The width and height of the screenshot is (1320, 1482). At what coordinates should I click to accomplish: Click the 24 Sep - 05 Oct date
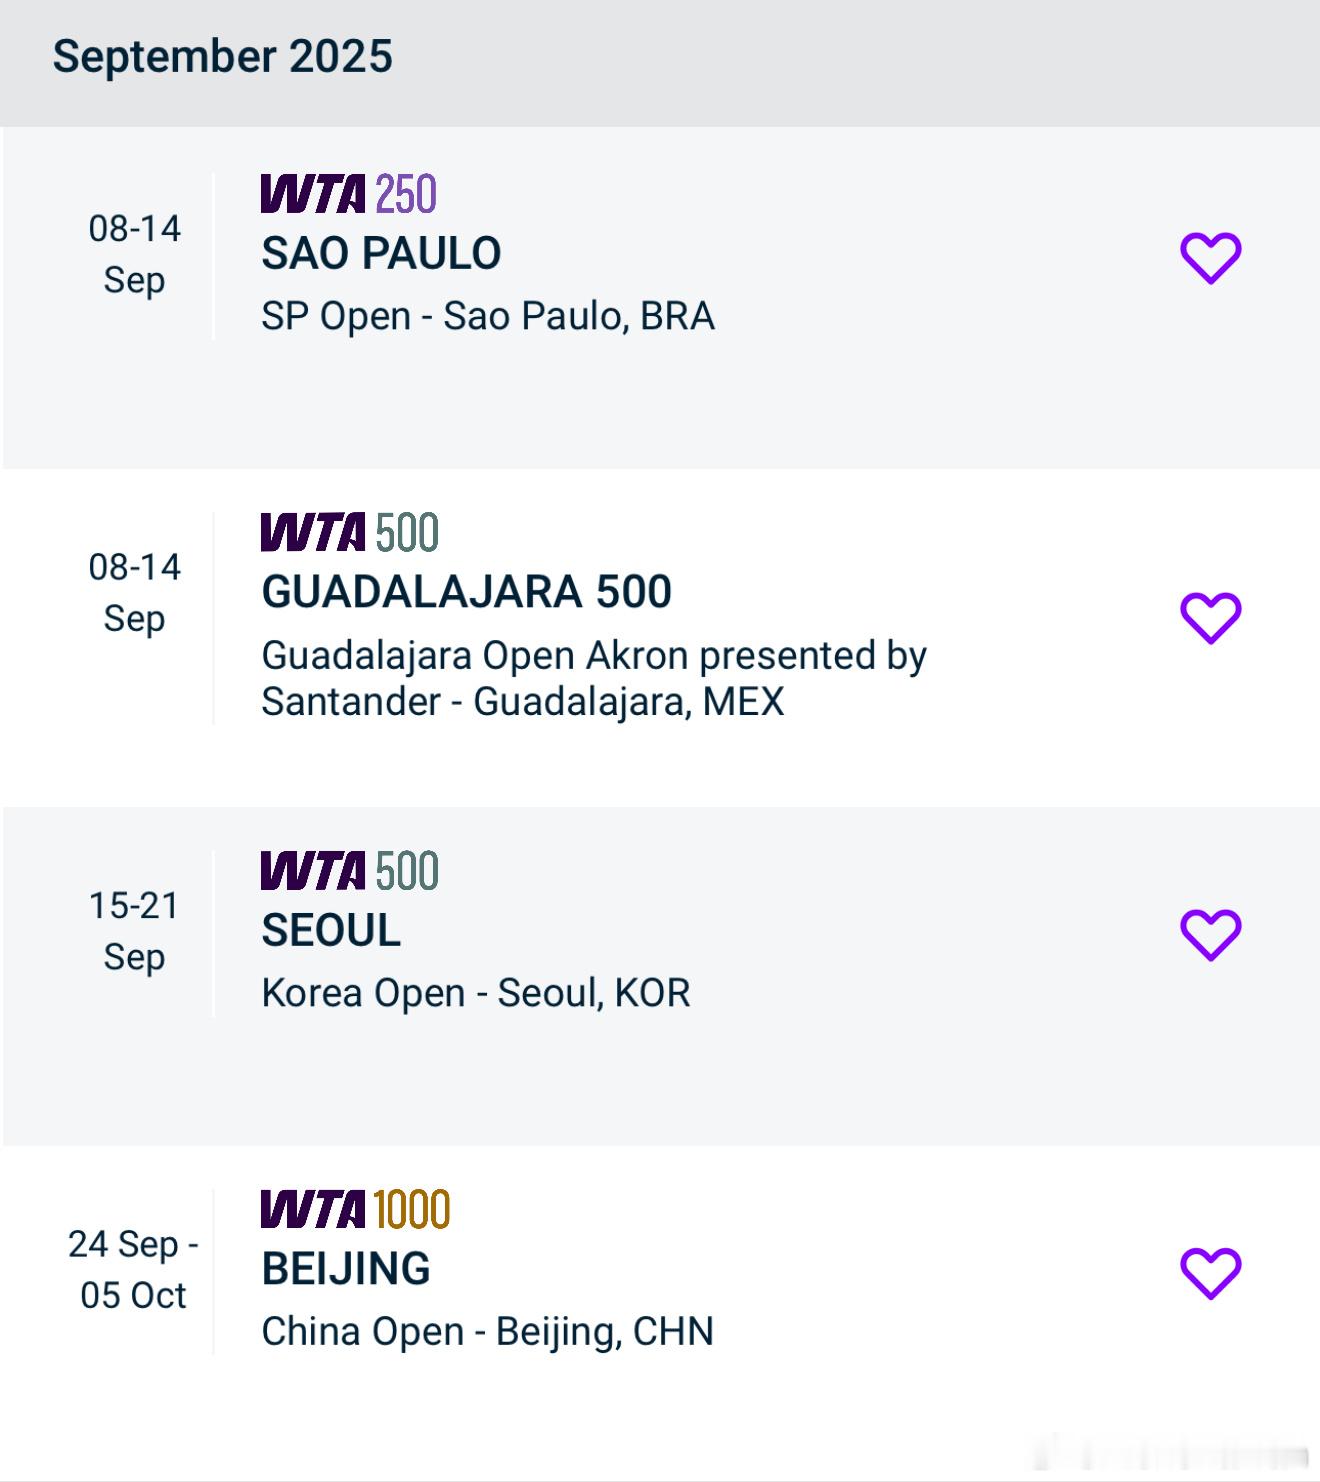[x=133, y=1270]
